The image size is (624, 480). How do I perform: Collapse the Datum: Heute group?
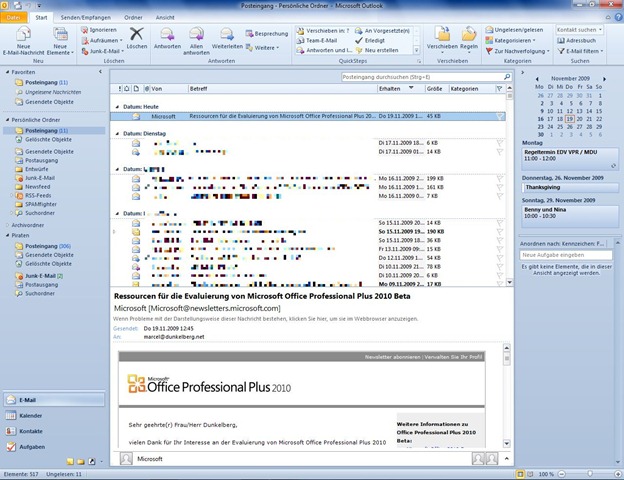117,107
